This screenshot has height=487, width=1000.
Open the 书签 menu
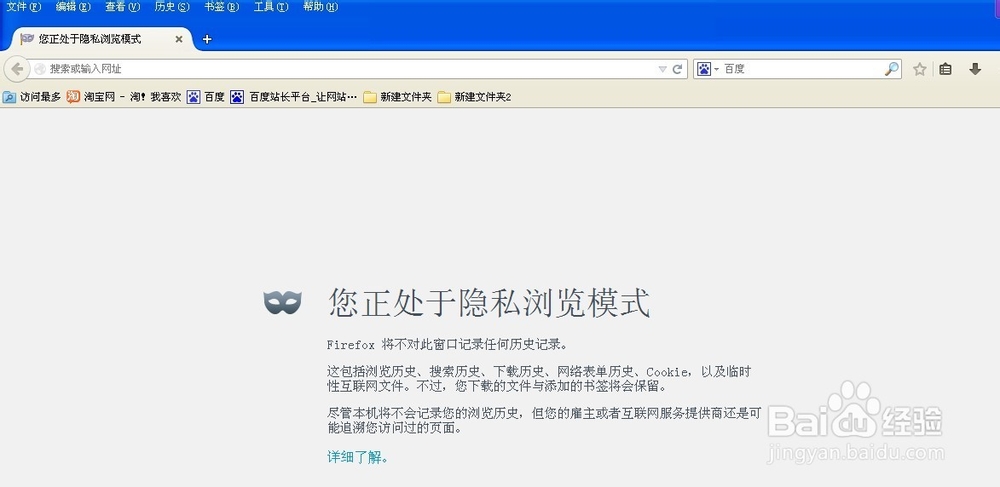[222, 7]
